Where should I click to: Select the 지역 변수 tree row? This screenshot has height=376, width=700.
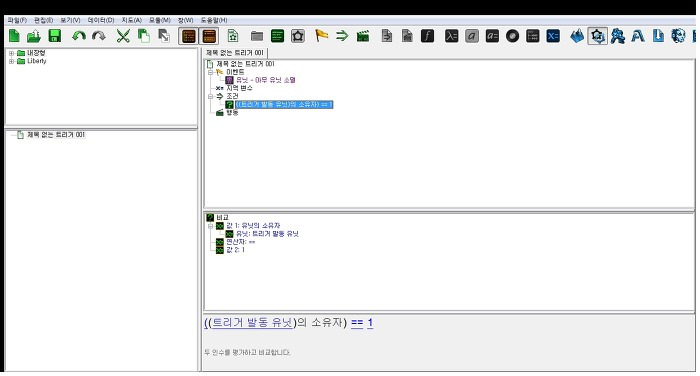pyautogui.click(x=239, y=88)
